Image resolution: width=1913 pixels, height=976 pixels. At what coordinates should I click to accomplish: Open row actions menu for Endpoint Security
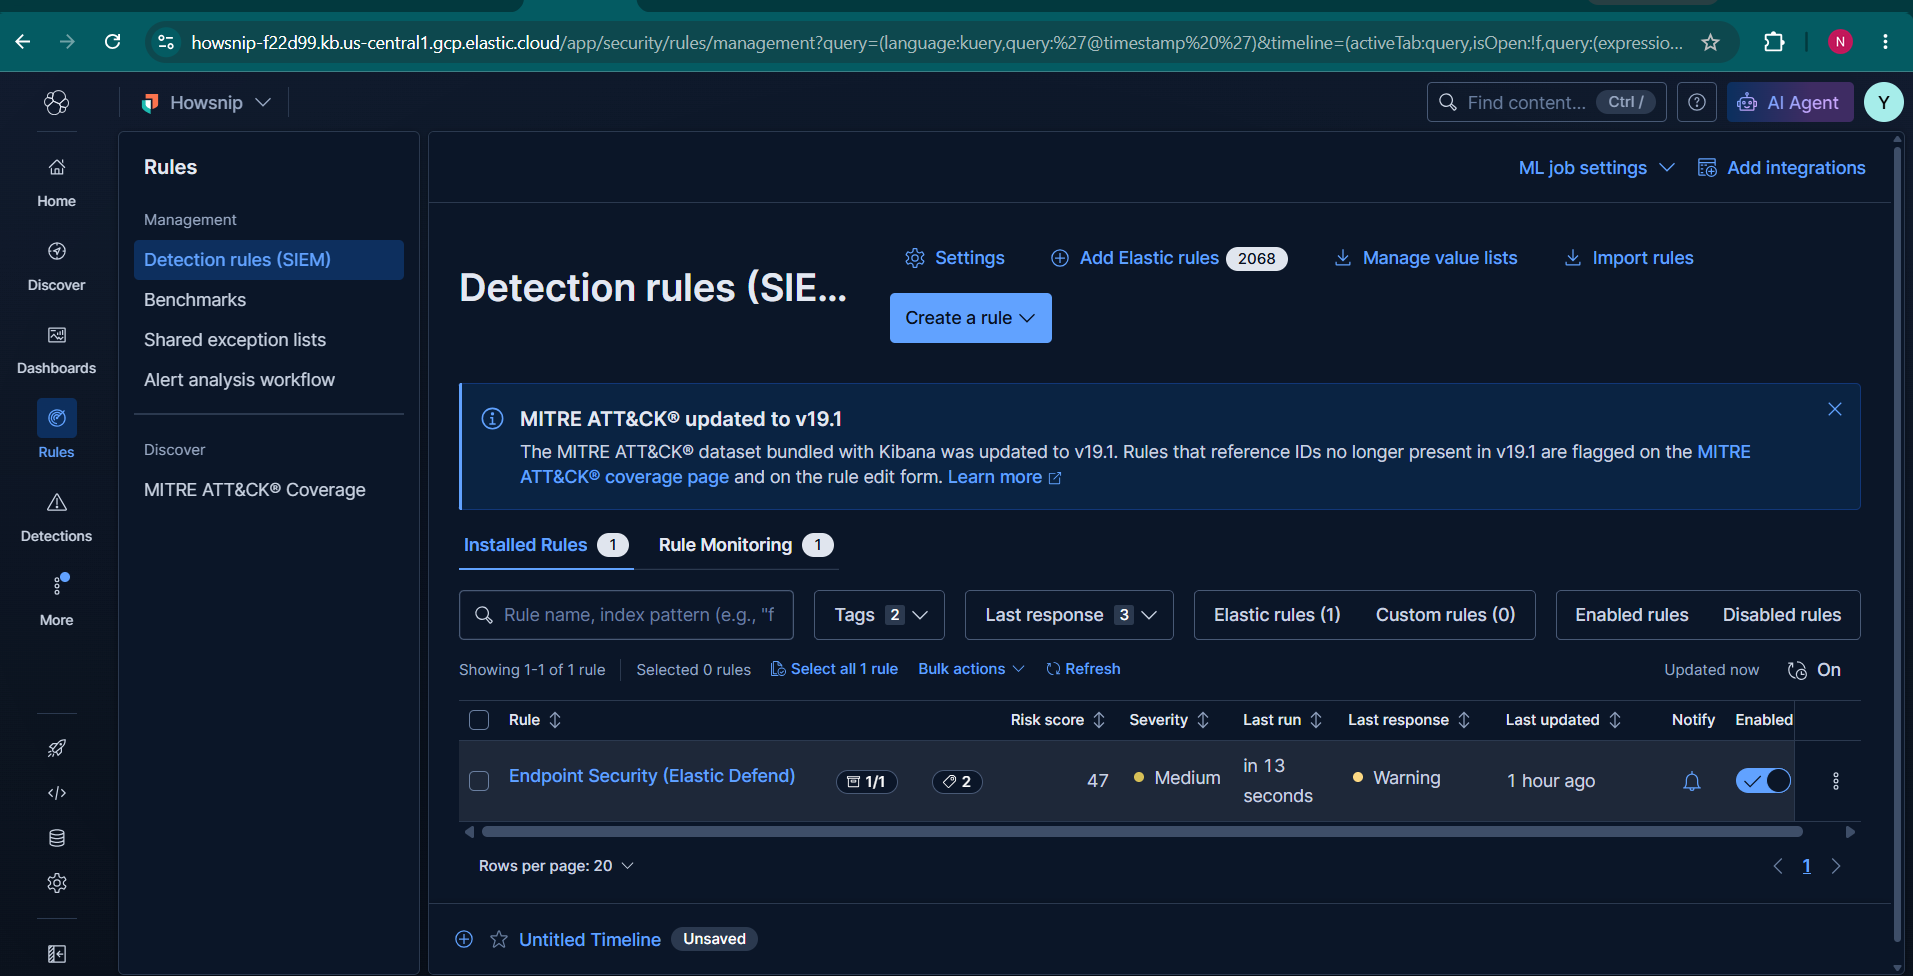[1836, 781]
